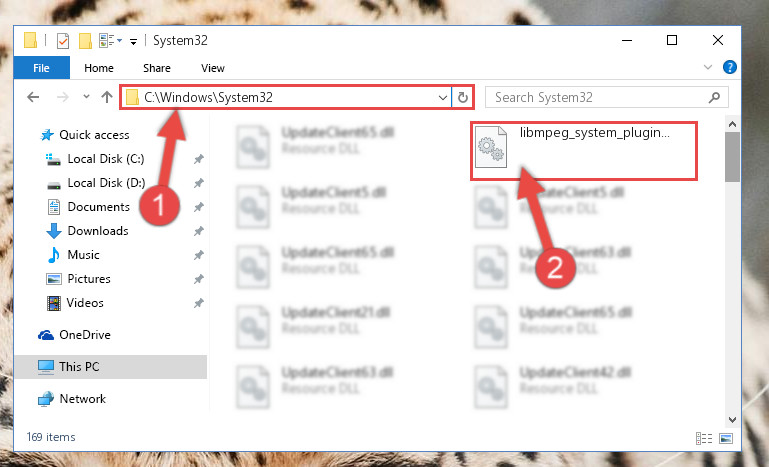Switch to the View ribbon tab

point(213,68)
